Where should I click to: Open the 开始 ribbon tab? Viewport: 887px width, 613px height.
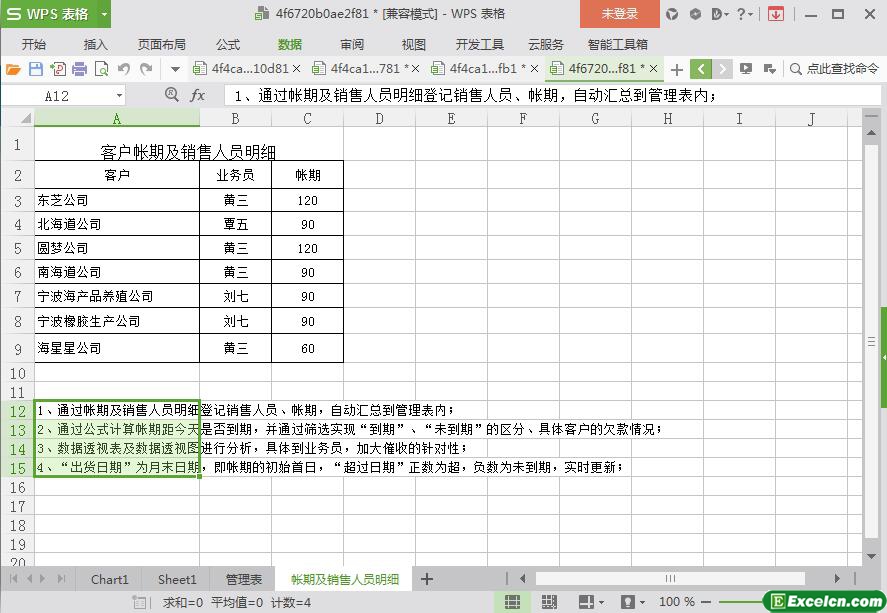tap(34, 45)
